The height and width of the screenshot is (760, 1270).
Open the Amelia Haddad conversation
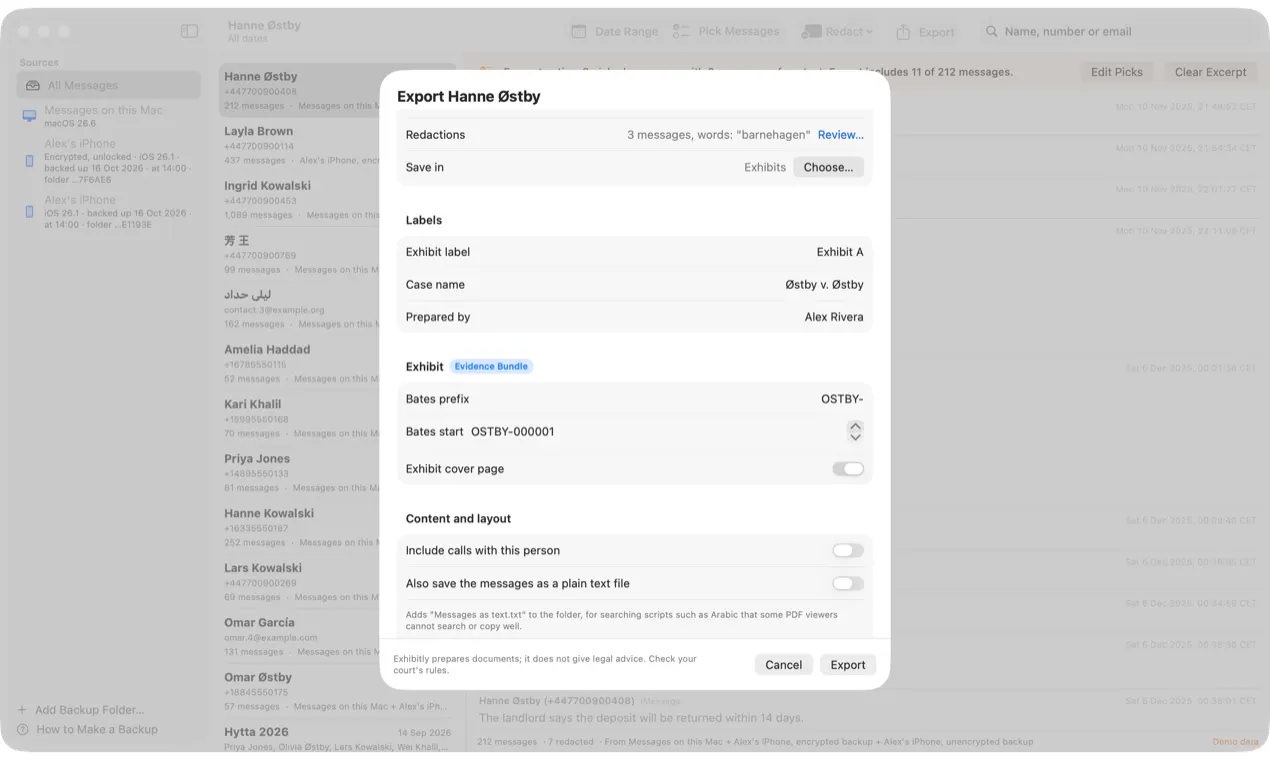pyautogui.click(x=300, y=364)
